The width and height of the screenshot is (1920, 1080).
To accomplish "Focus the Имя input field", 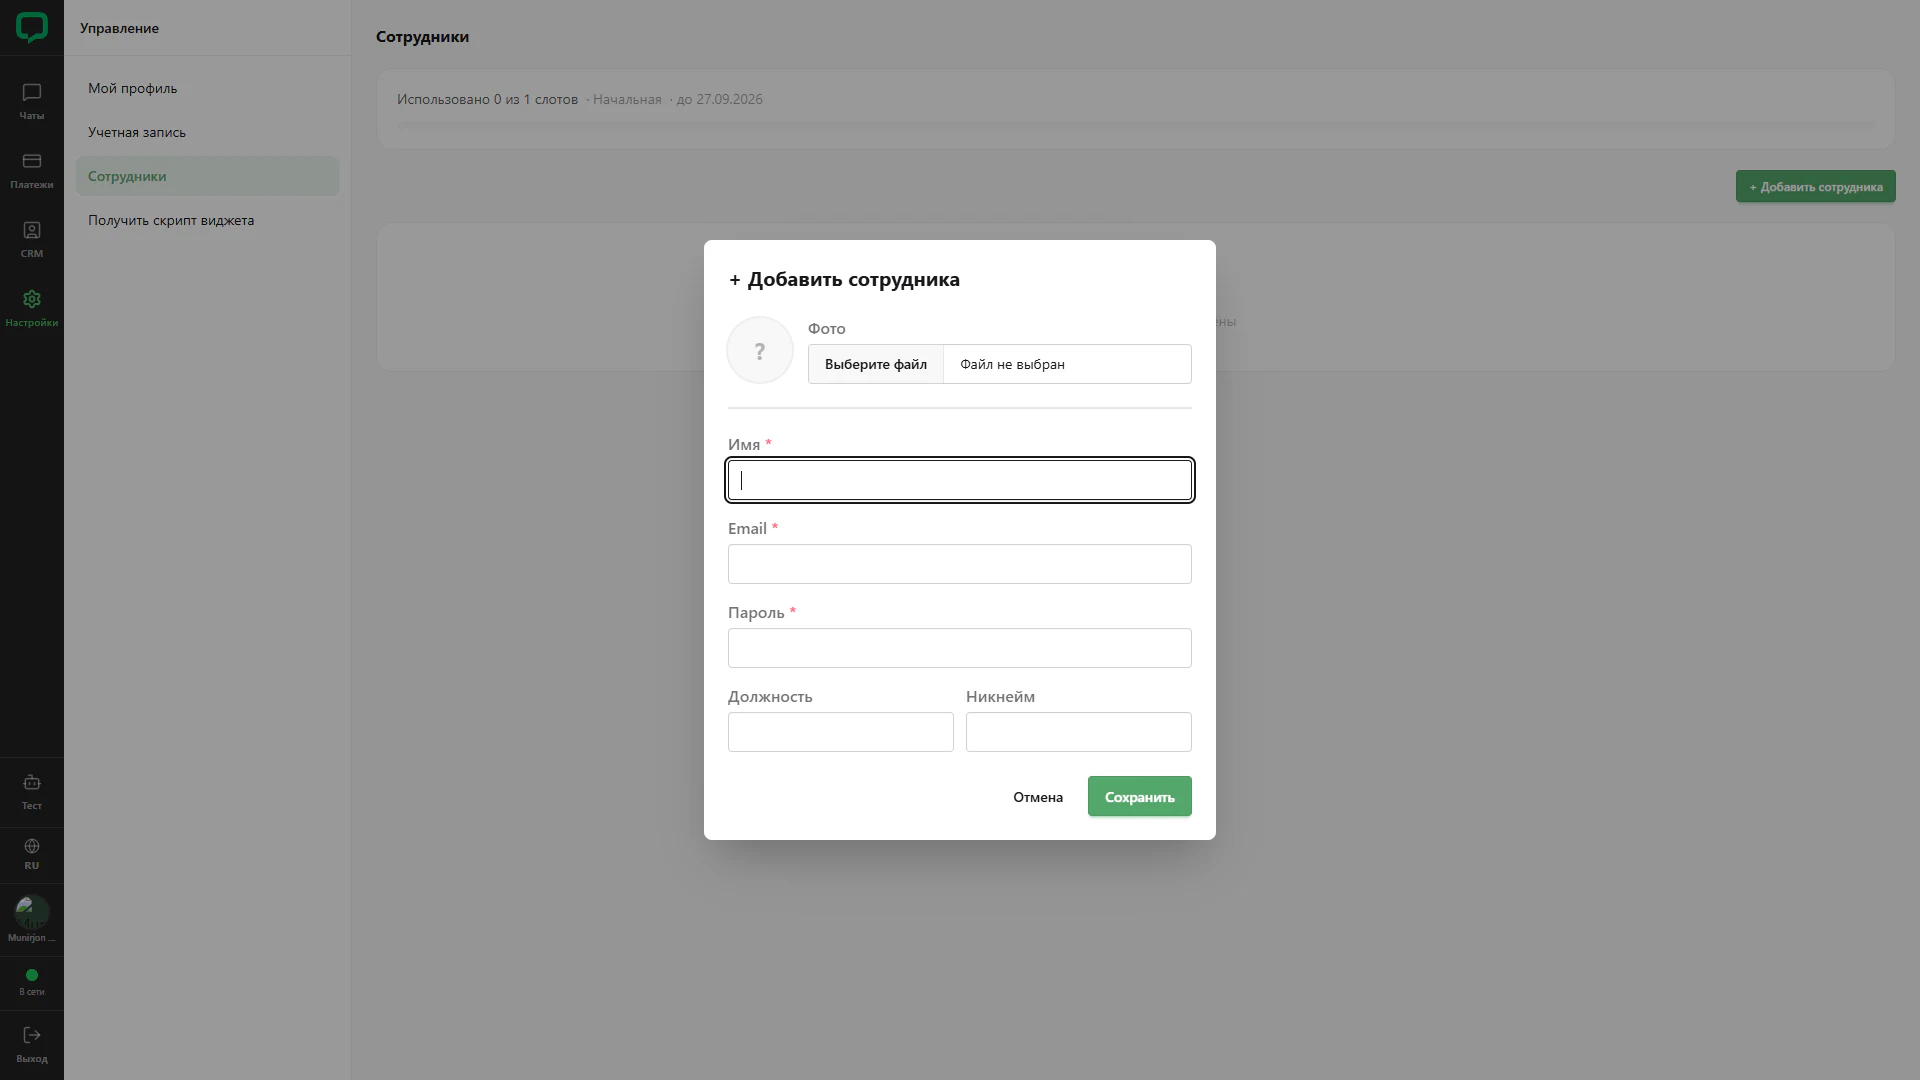I will pyautogui.click(x=960, y=480).
